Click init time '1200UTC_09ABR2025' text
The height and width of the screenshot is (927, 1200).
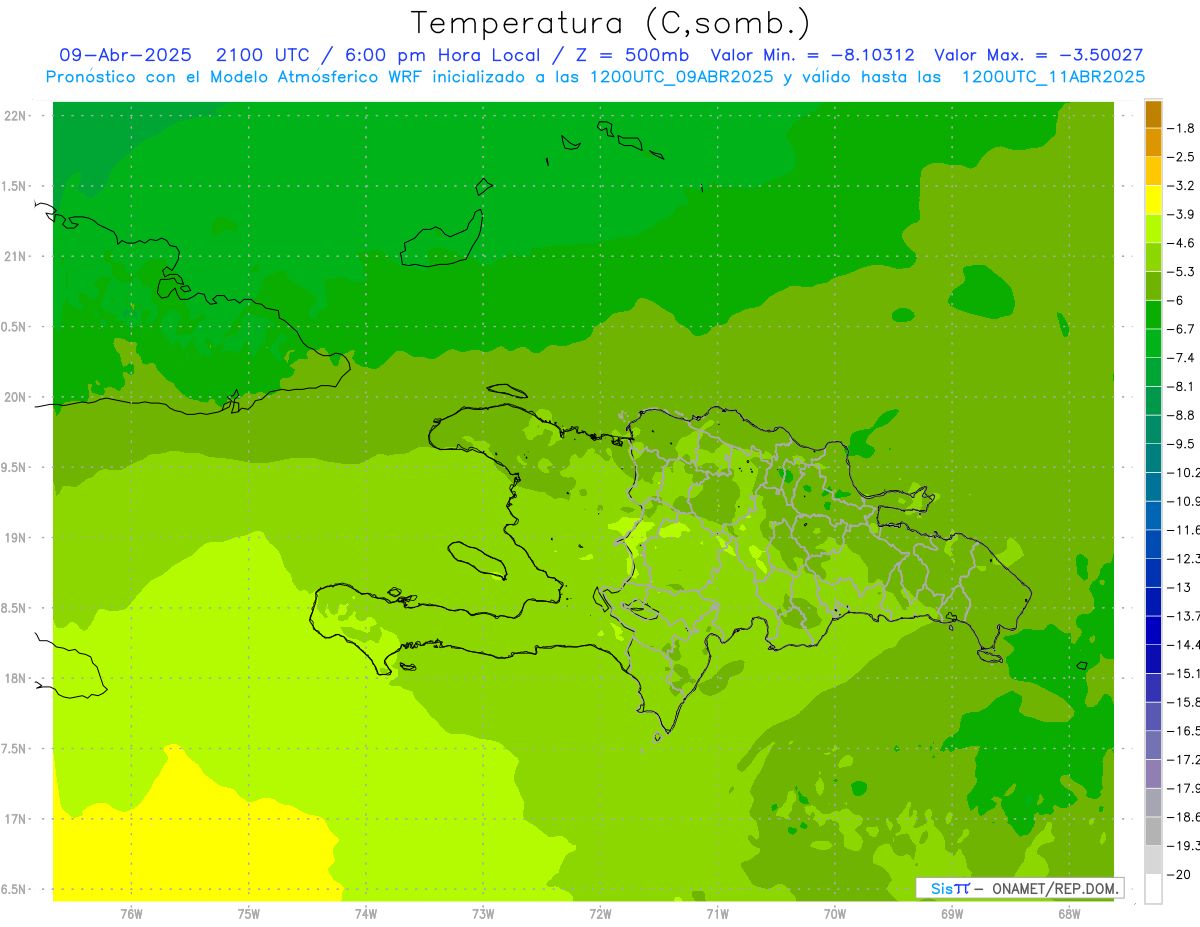tap(682, 77)
